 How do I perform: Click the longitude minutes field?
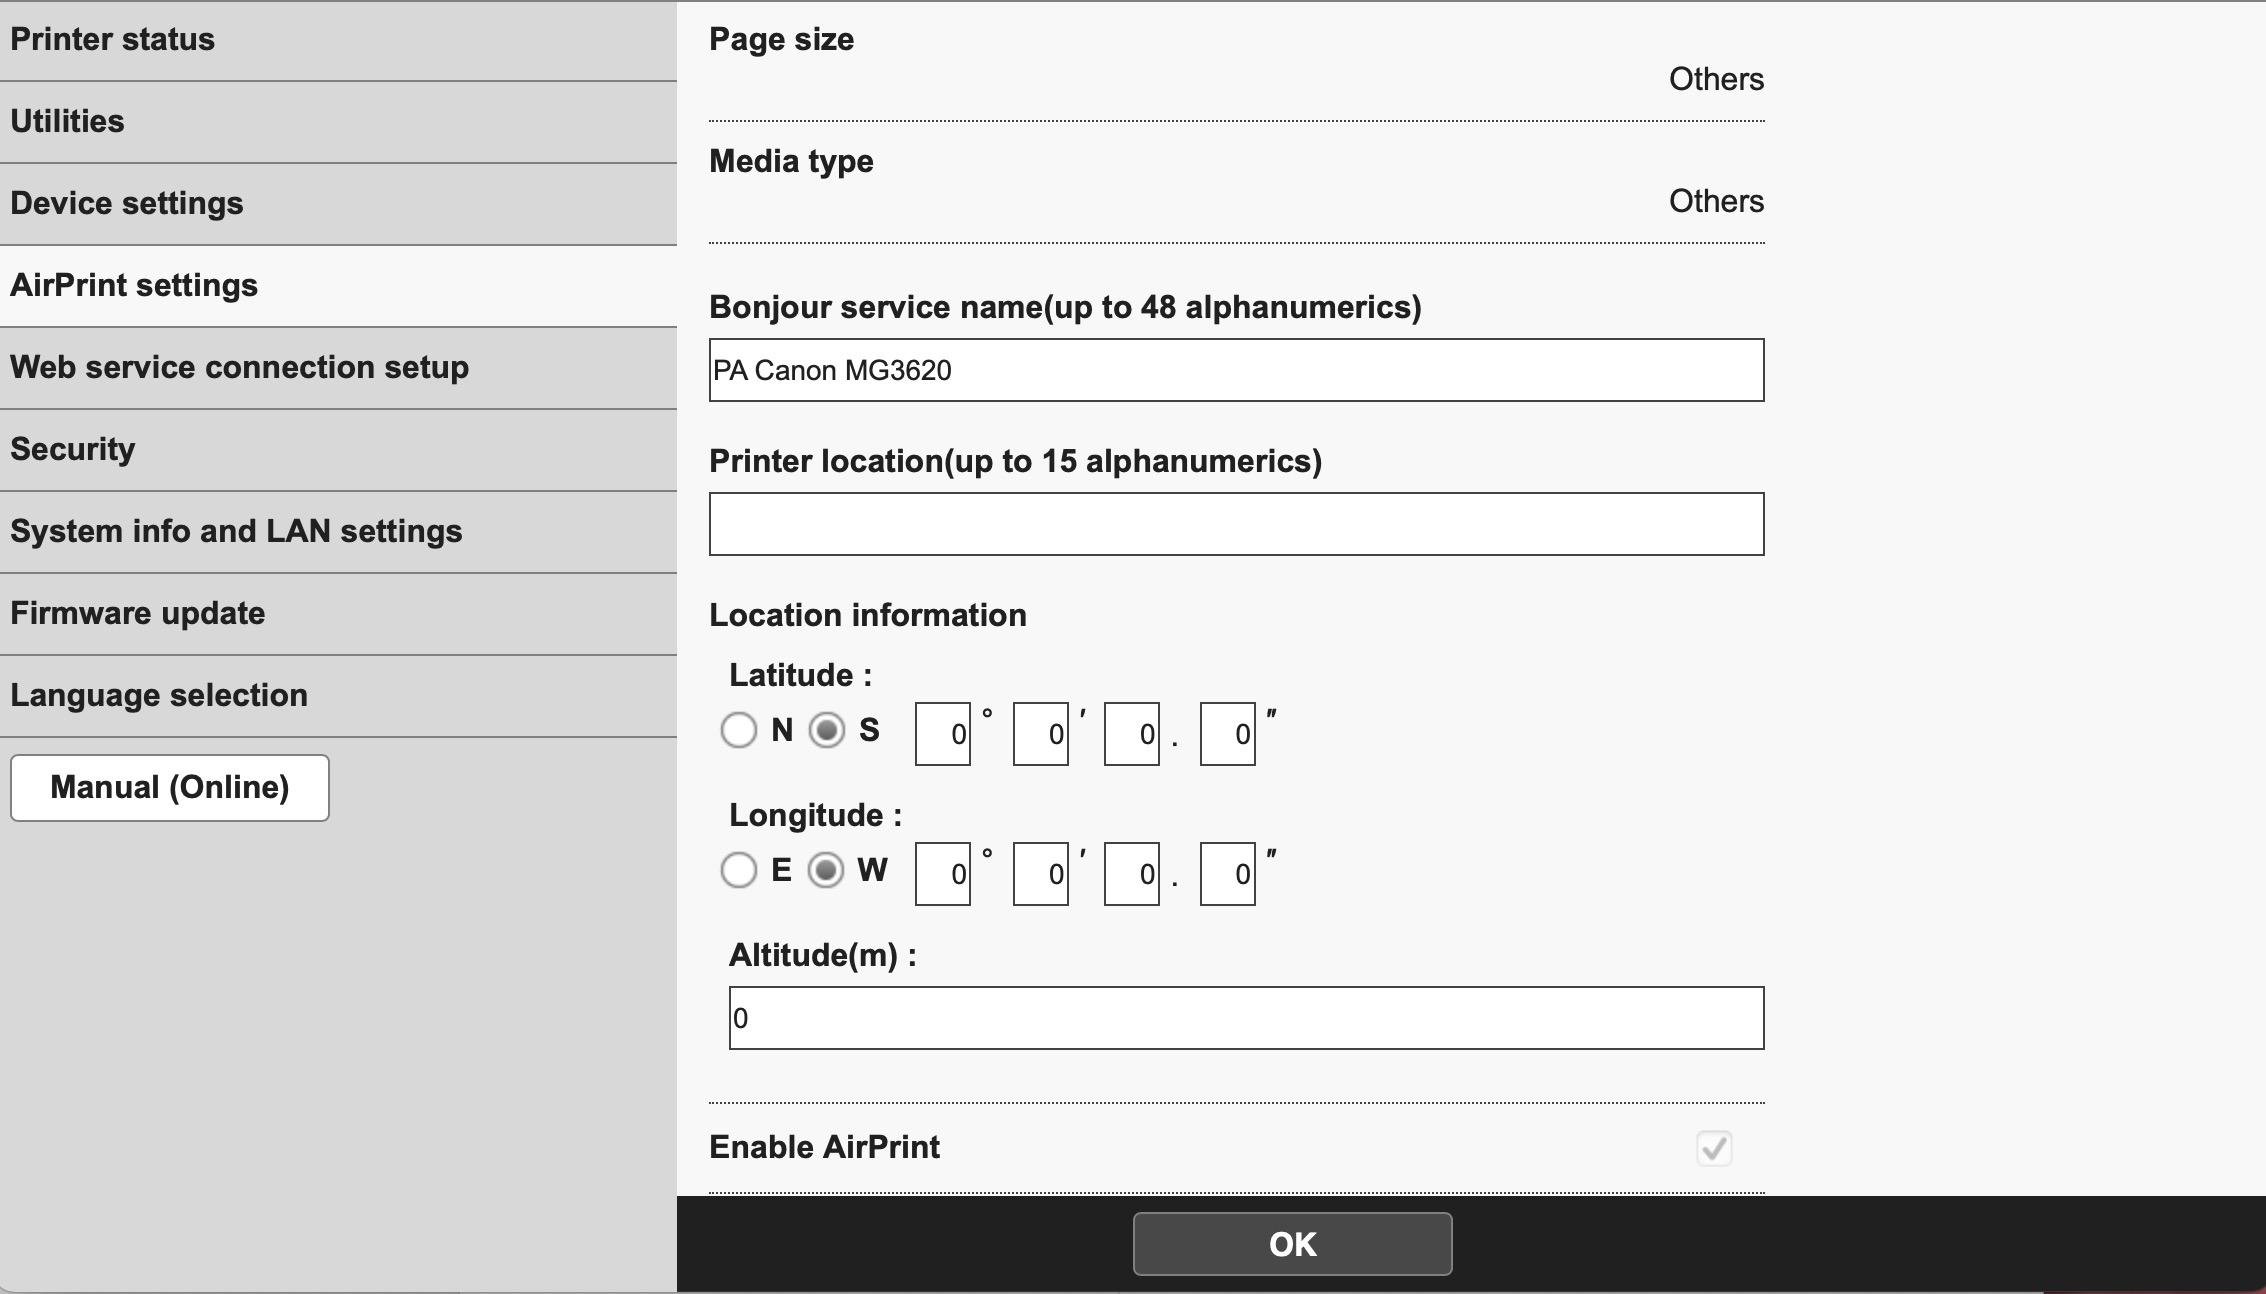[1041, 875]
